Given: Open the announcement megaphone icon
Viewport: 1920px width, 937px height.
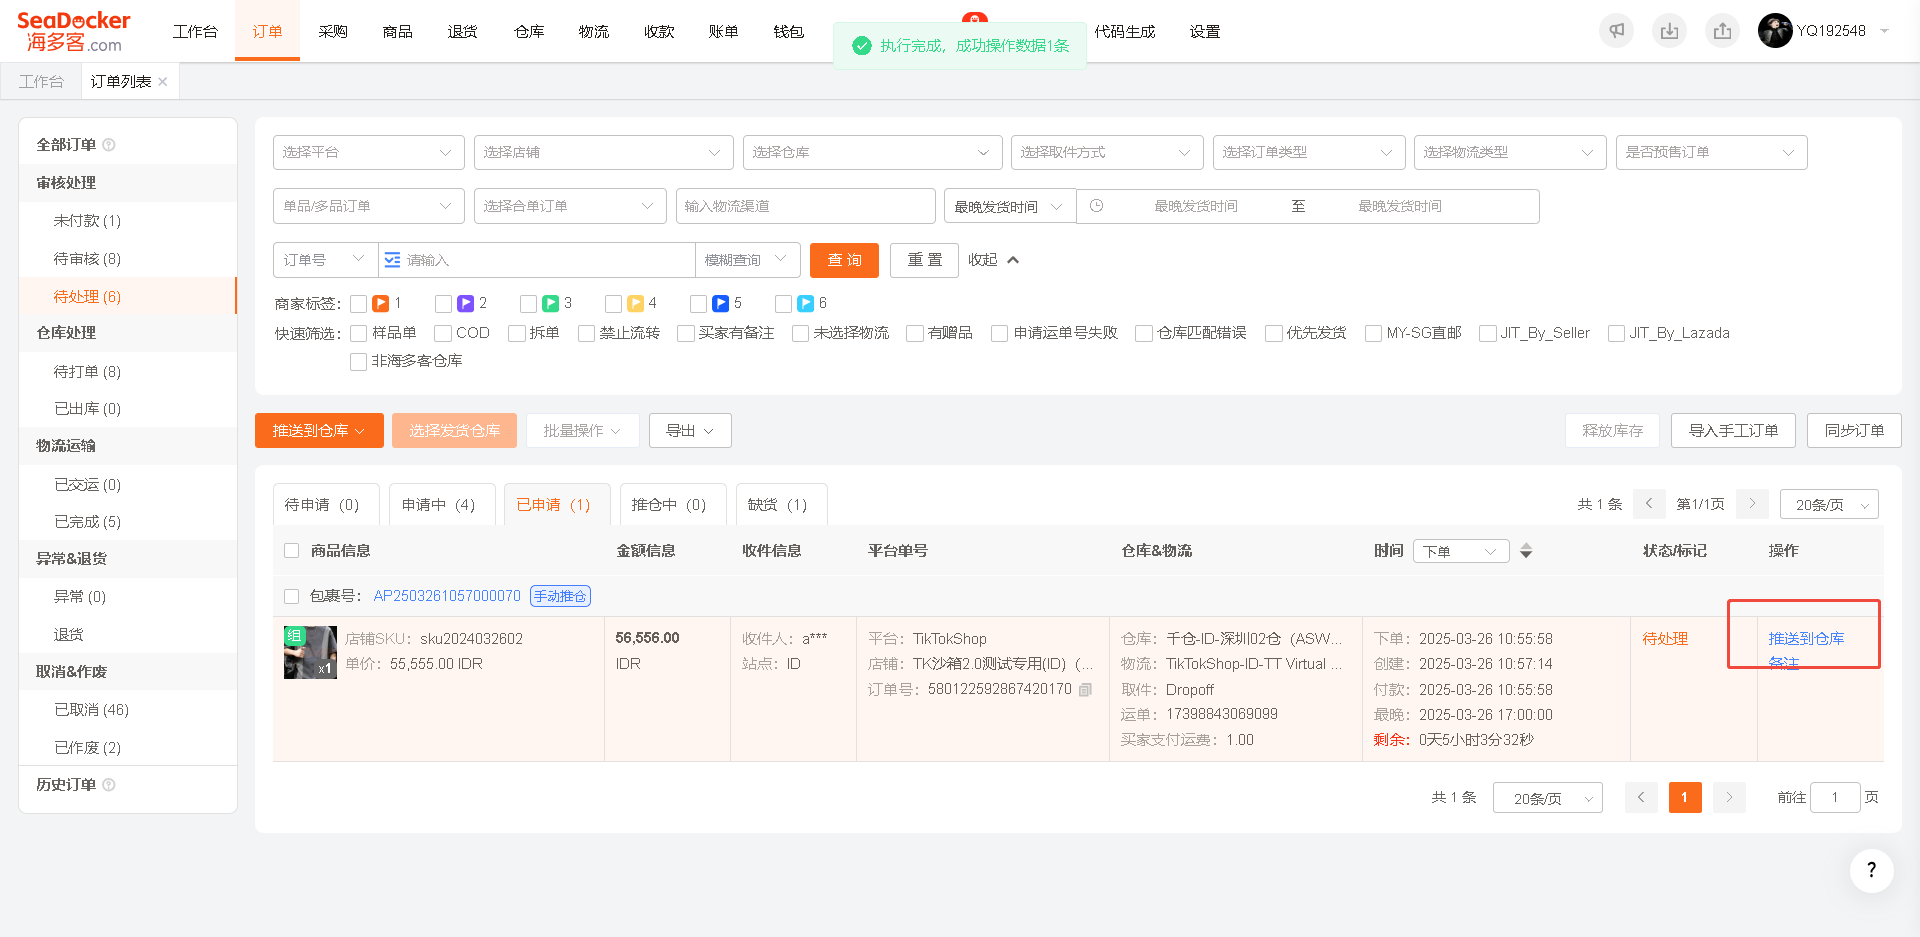Looking at the screenshot, I should click(x=1616, y=31).
